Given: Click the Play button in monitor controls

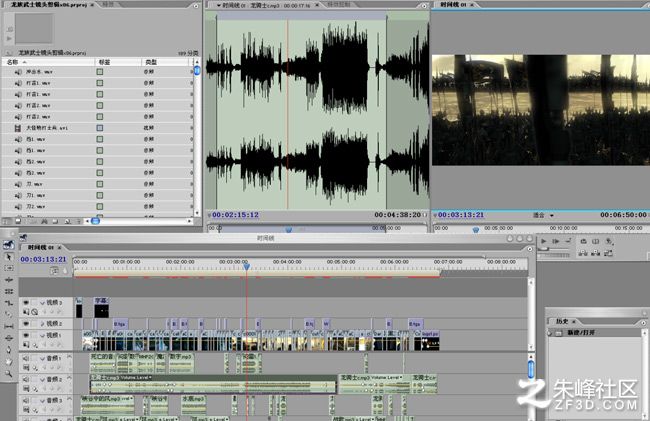Looking at the screenshot, I should pyautogui.click(x=543, y=241).
